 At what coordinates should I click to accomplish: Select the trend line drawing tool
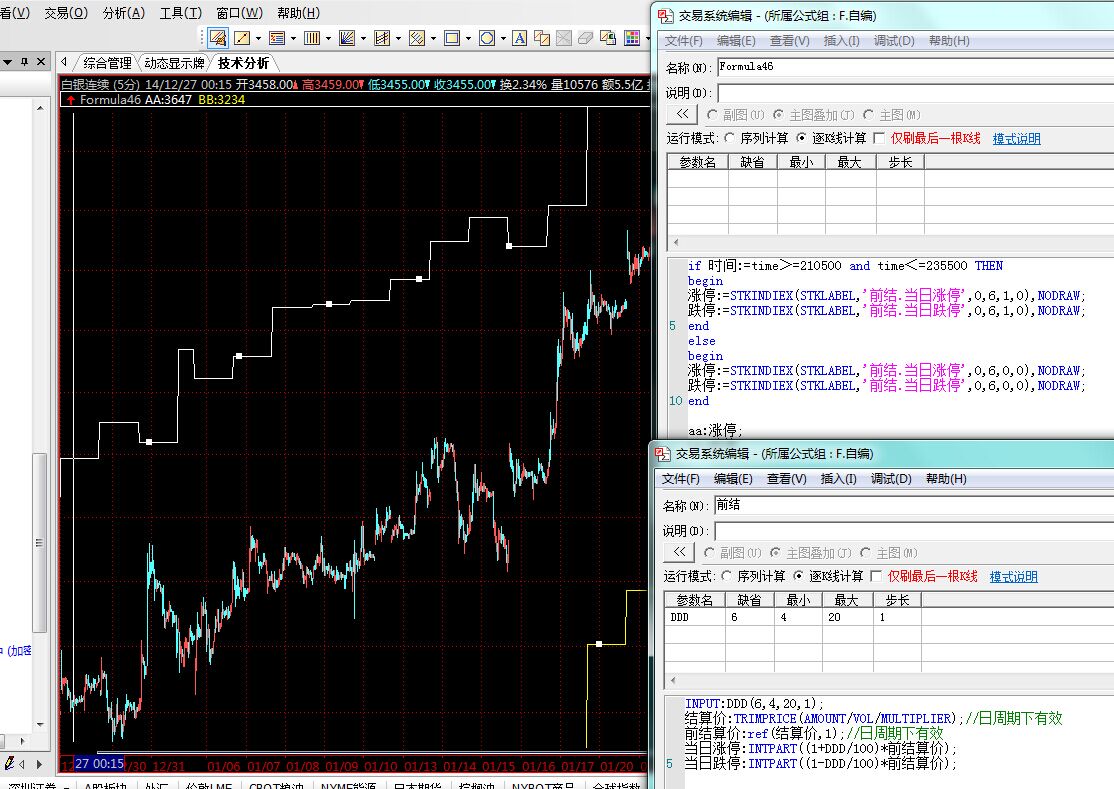tap(242, 38)
